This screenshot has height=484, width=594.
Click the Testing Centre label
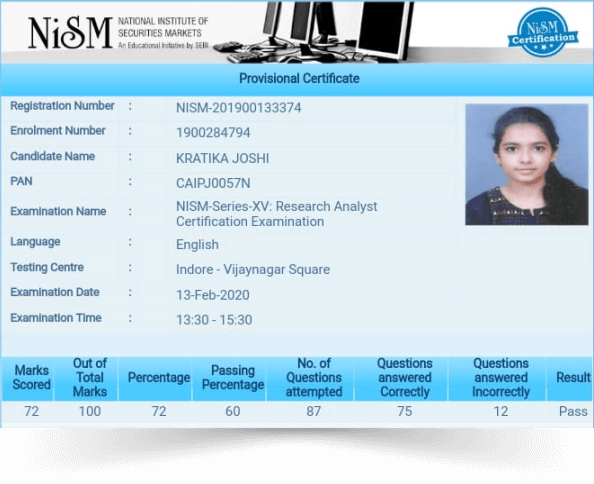[x=47, y=267]
